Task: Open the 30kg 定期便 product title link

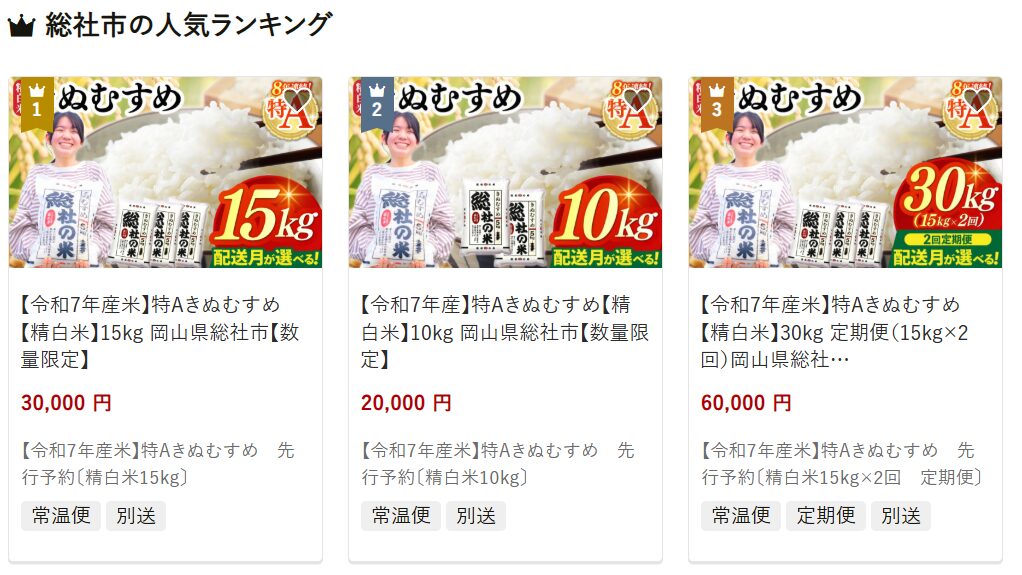Action: pyautogui.click(x=834, y=332)
